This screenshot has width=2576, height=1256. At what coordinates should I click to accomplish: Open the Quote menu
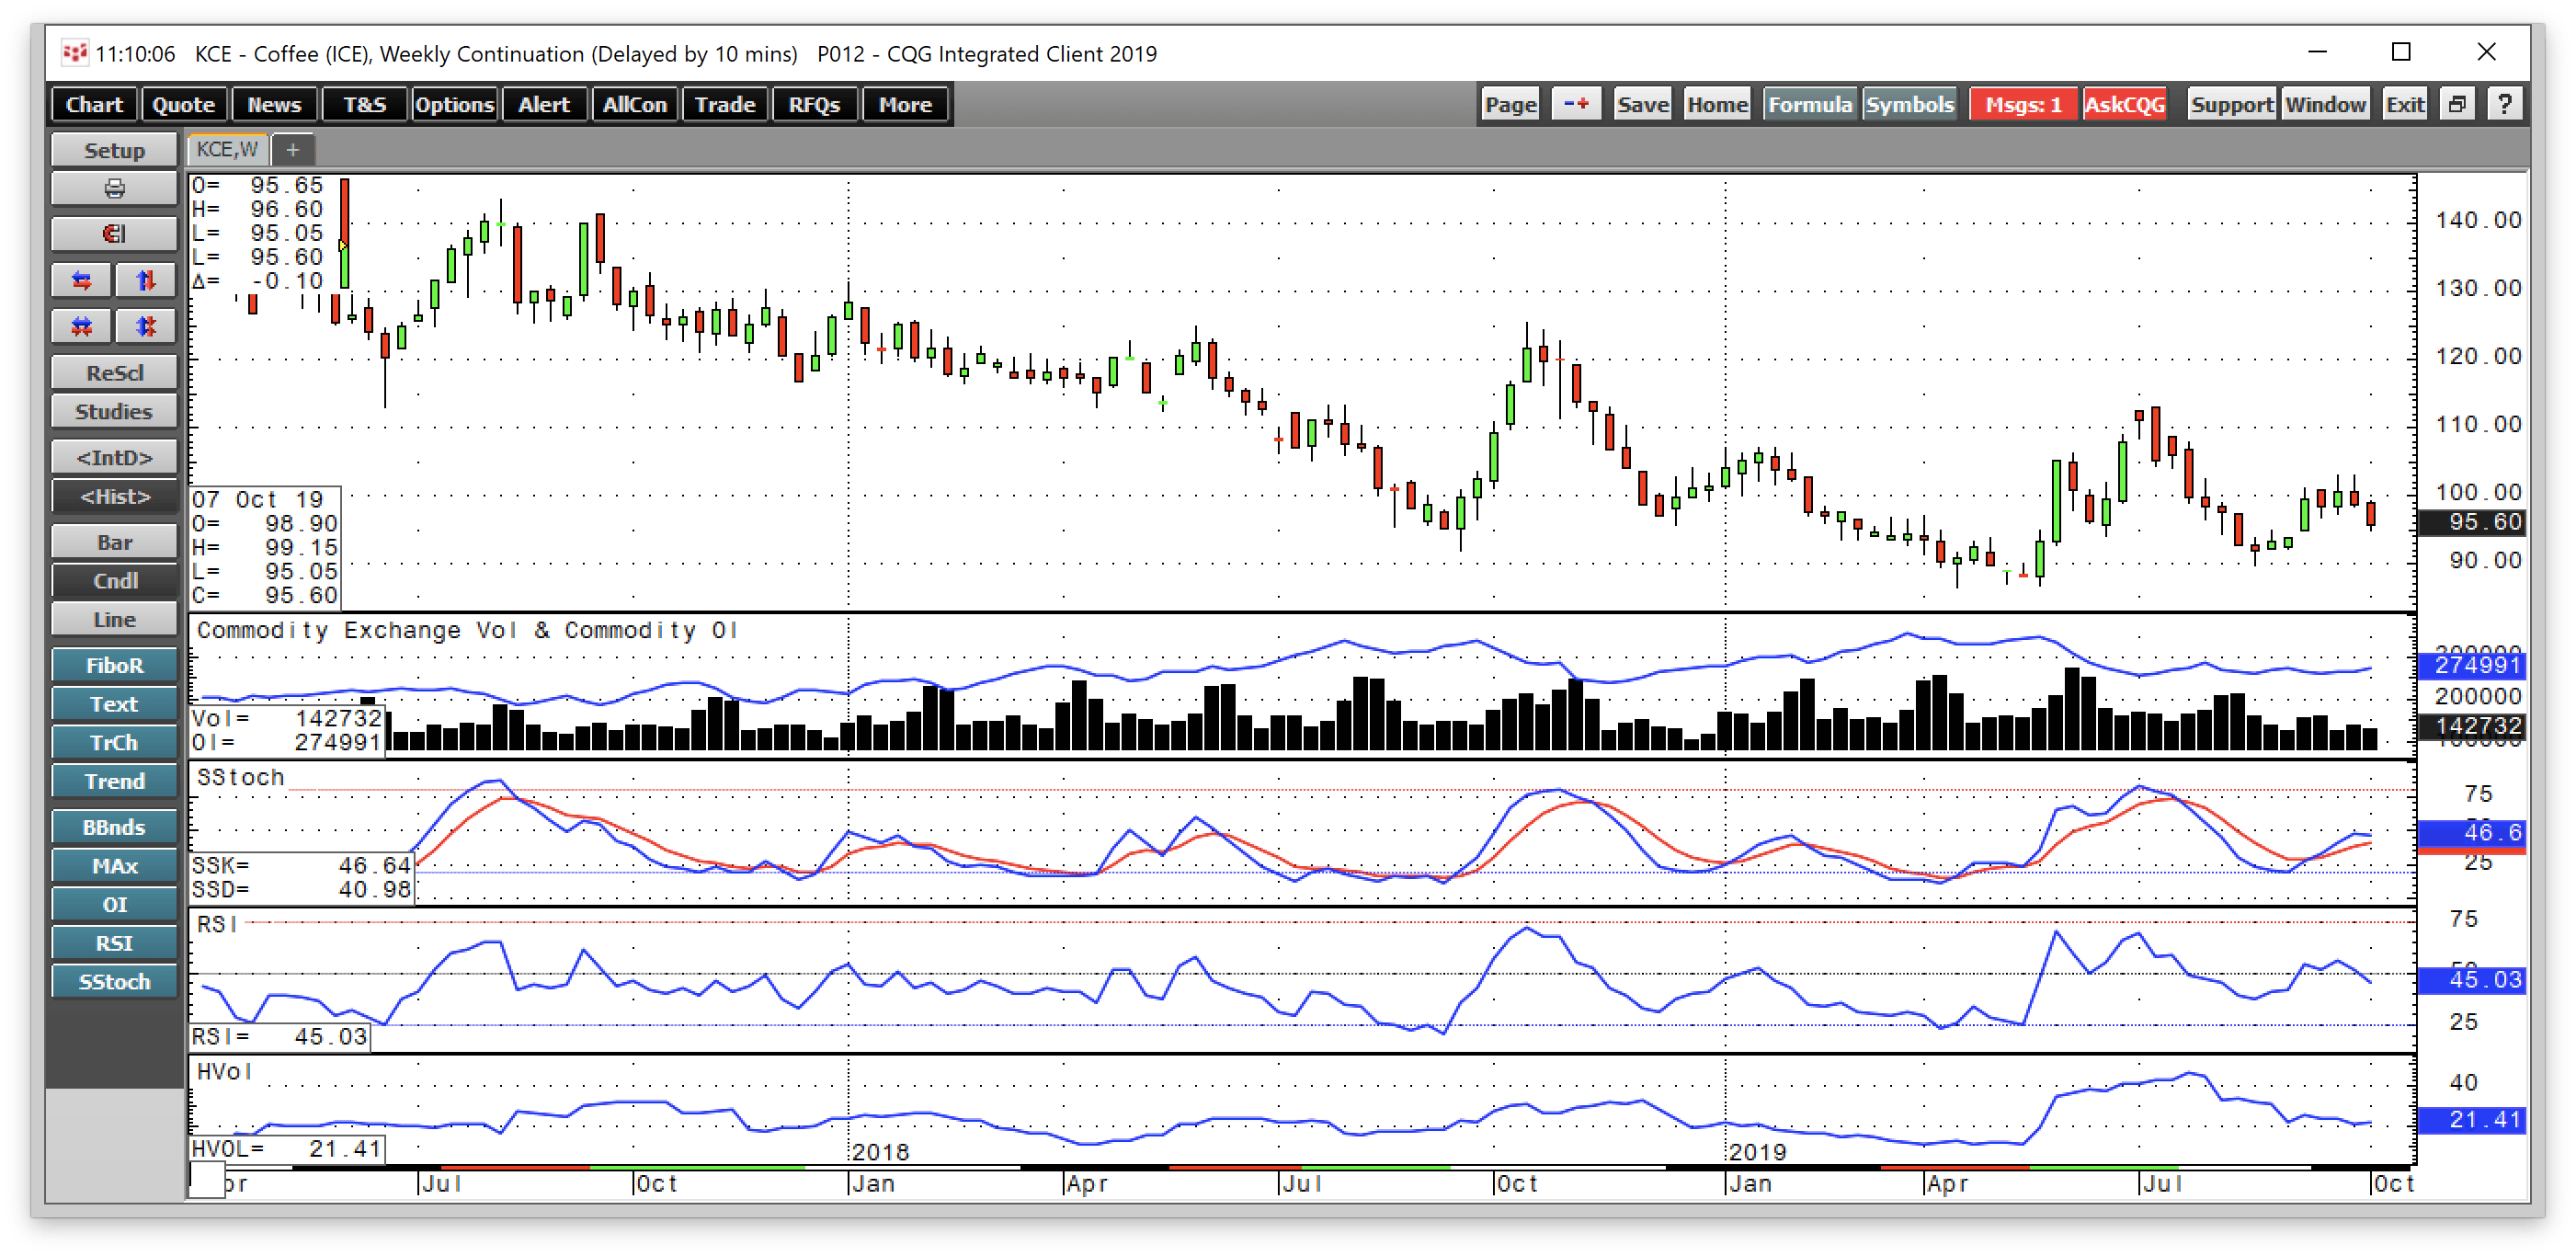[x=183, y=104]
